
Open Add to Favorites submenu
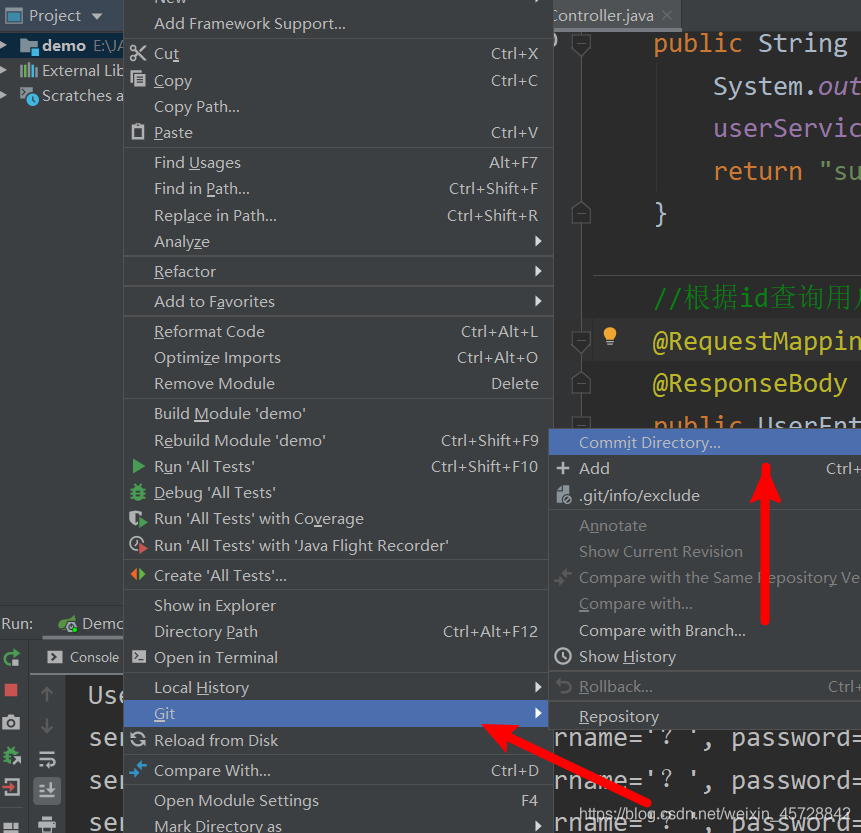(x=338, y=301)
